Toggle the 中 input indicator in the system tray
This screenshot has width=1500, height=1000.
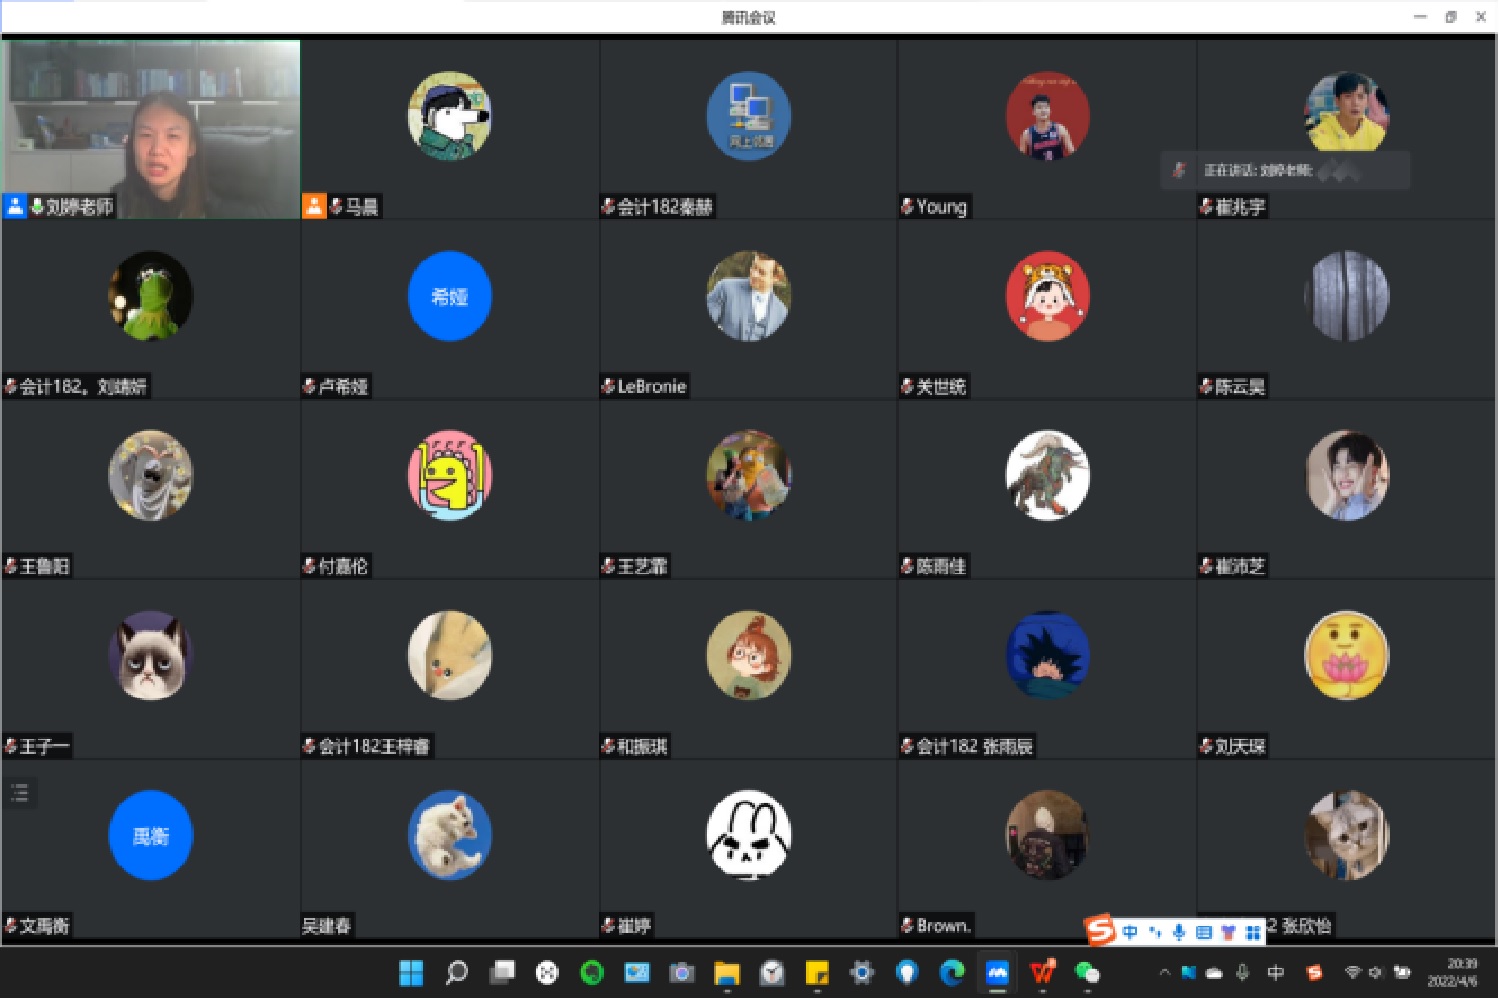1276,972
